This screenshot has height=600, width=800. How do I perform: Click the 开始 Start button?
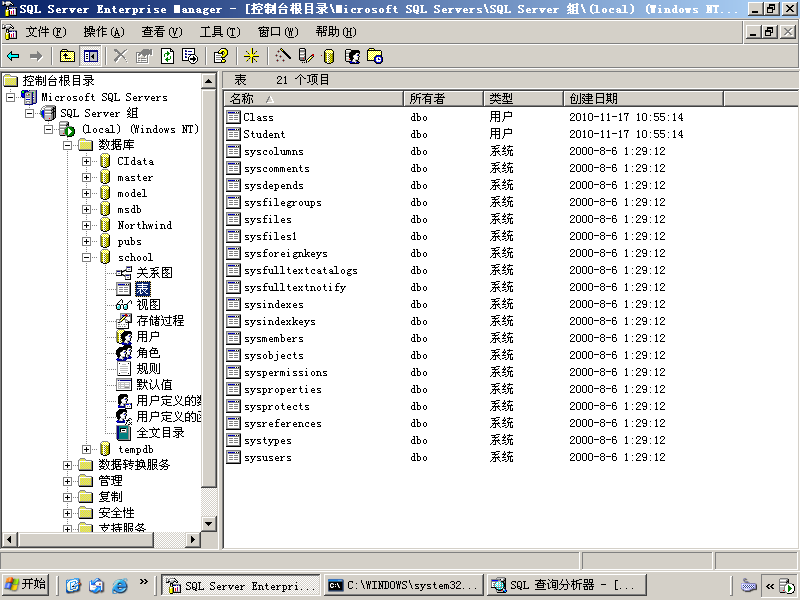26,585
